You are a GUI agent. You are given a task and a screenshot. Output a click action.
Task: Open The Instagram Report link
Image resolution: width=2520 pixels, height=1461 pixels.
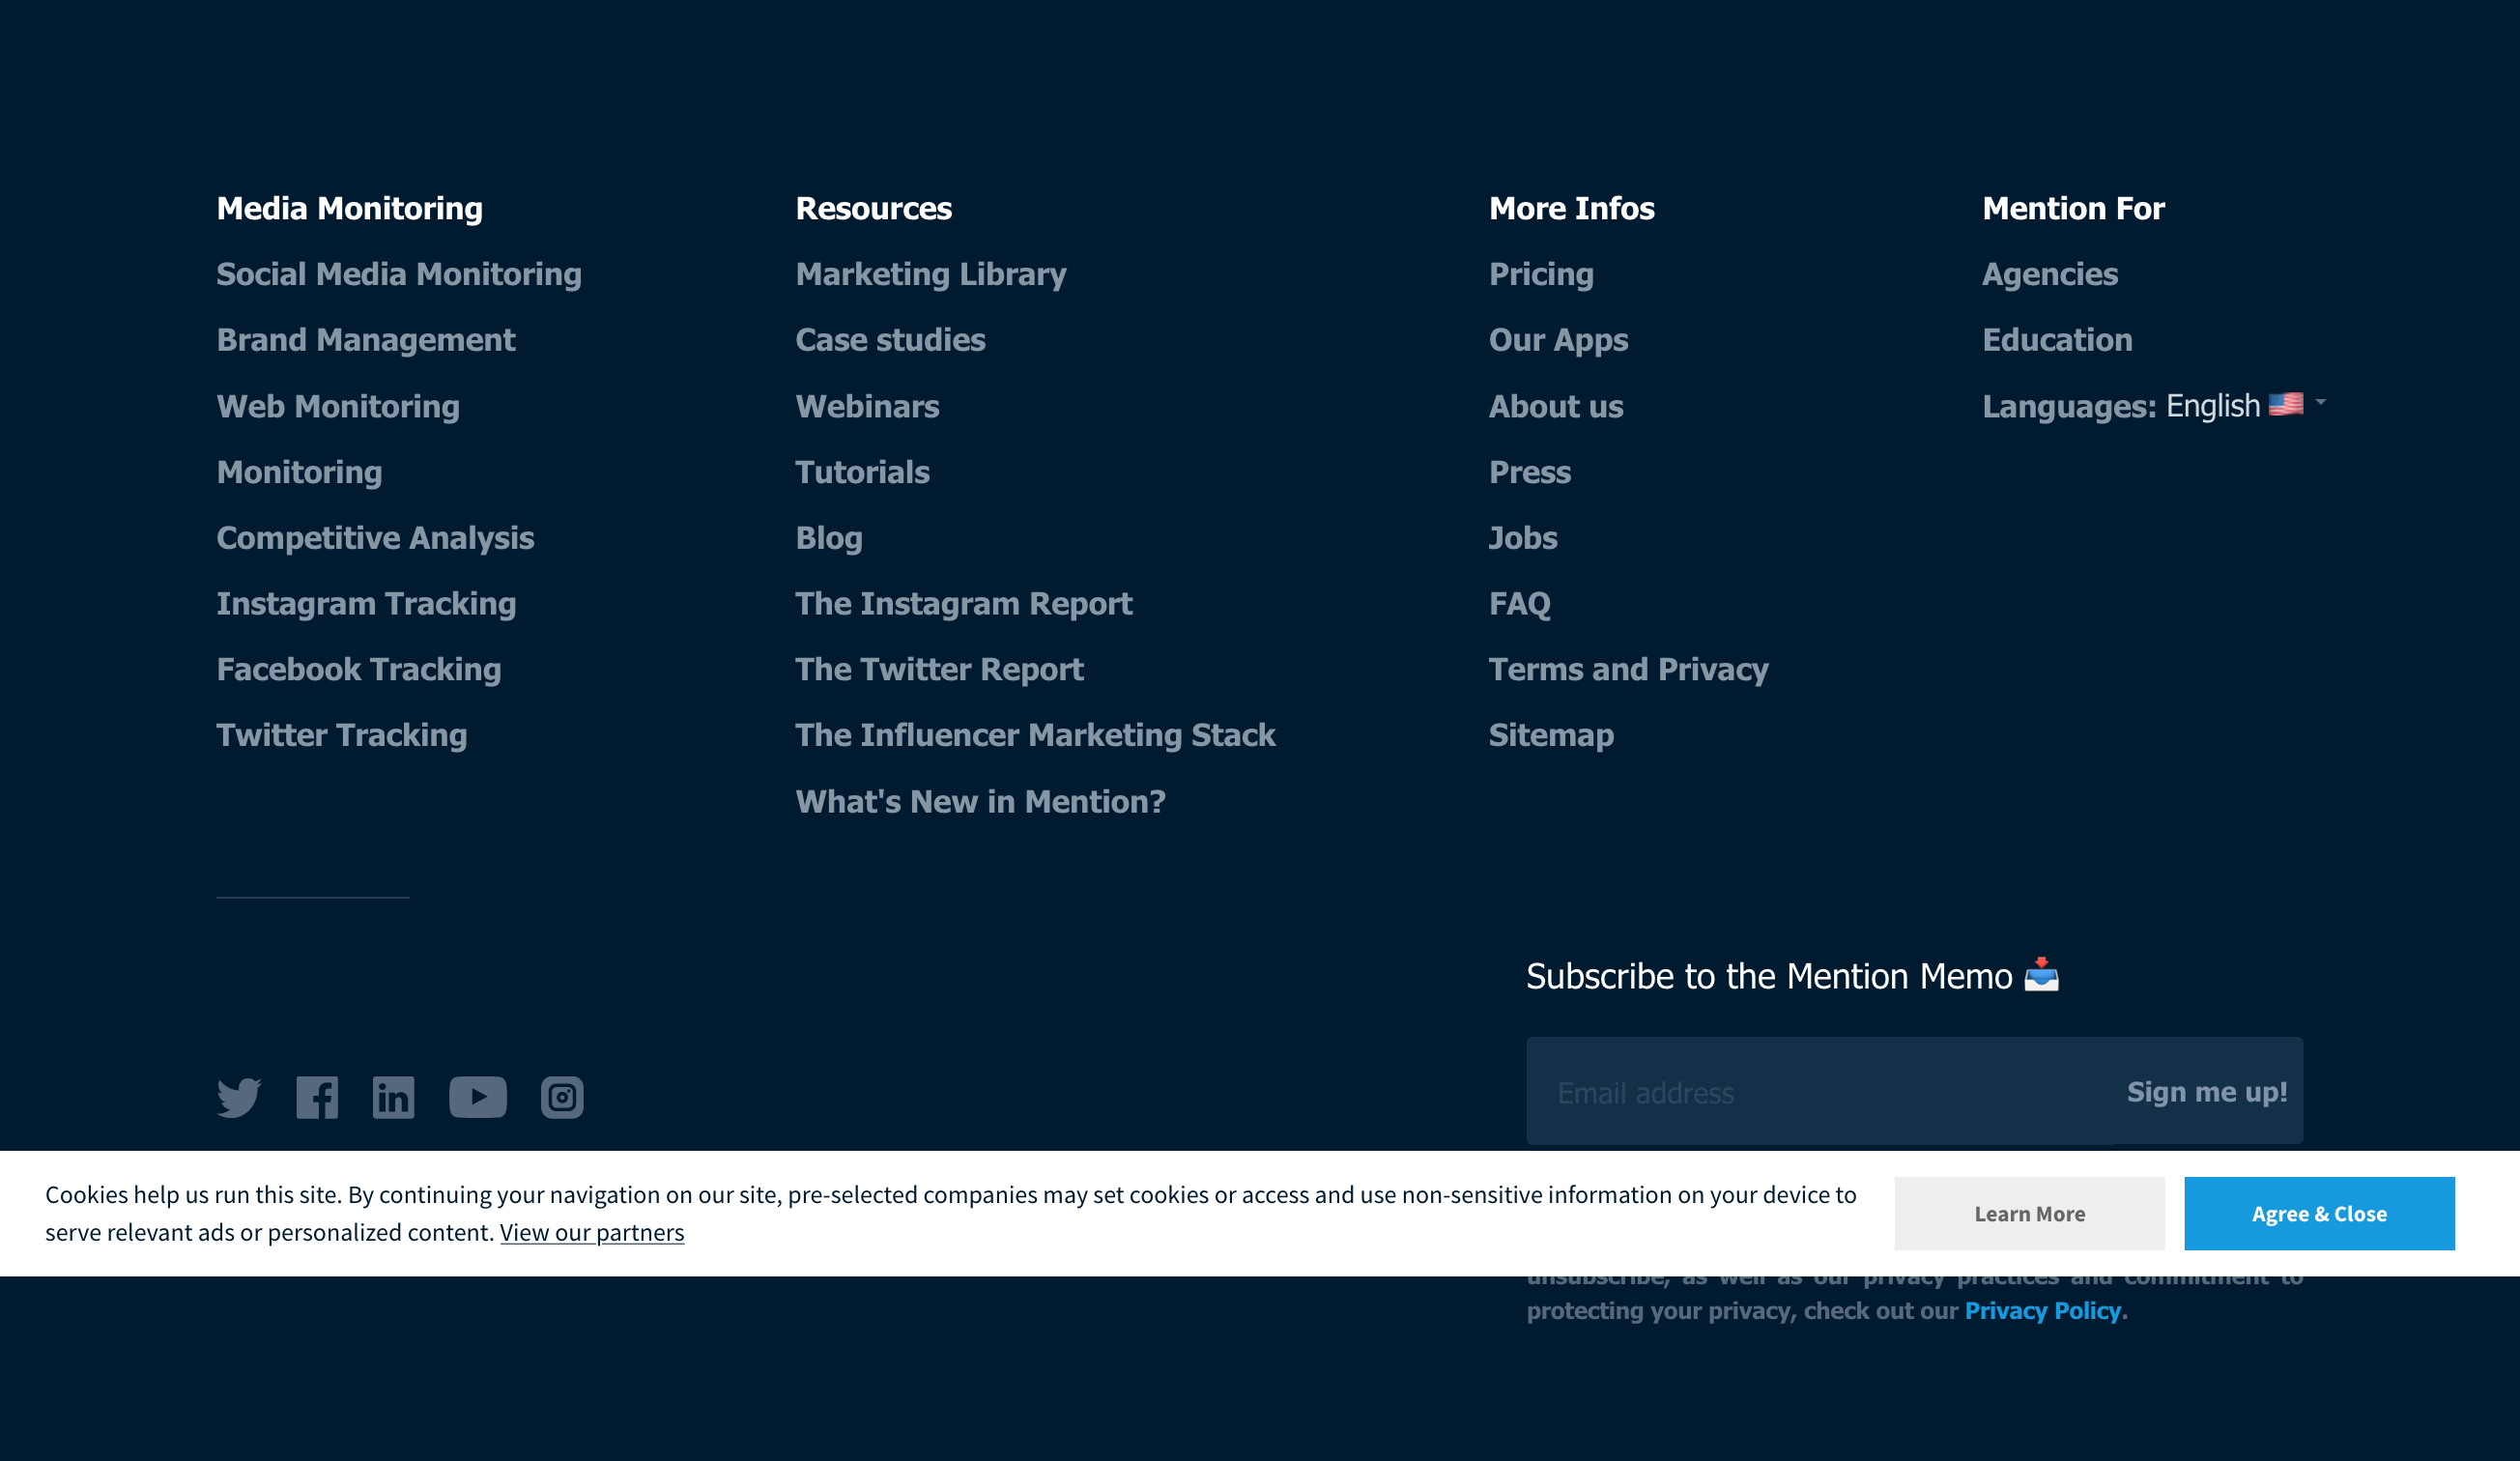point(964,604)
